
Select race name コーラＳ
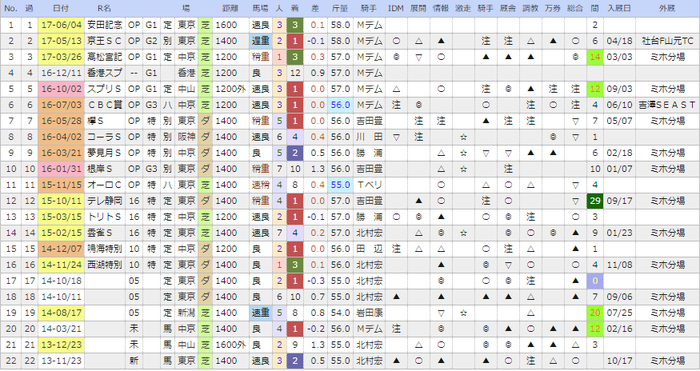[105, 137]
